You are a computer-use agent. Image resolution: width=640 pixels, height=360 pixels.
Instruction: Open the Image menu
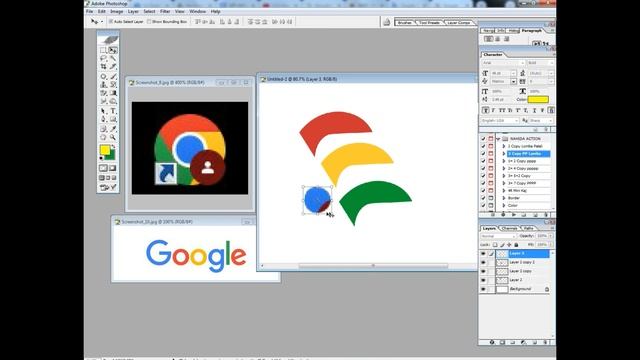coord(117,11)
